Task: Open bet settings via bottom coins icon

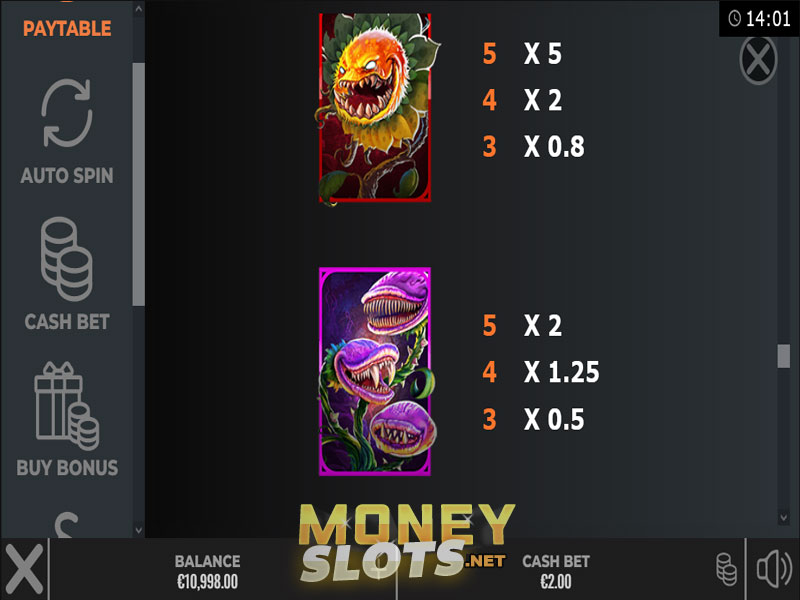Action: click(727, 569)
